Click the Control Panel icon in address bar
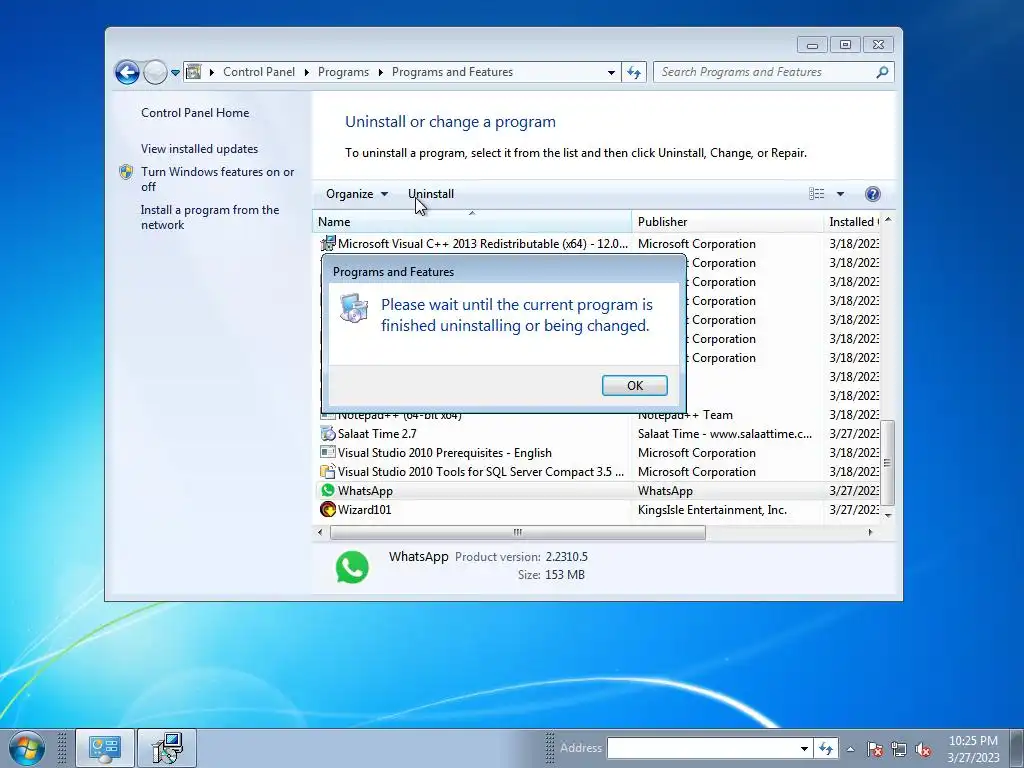This screenshot has height=768, width=1024. click(x=193, y=72)
